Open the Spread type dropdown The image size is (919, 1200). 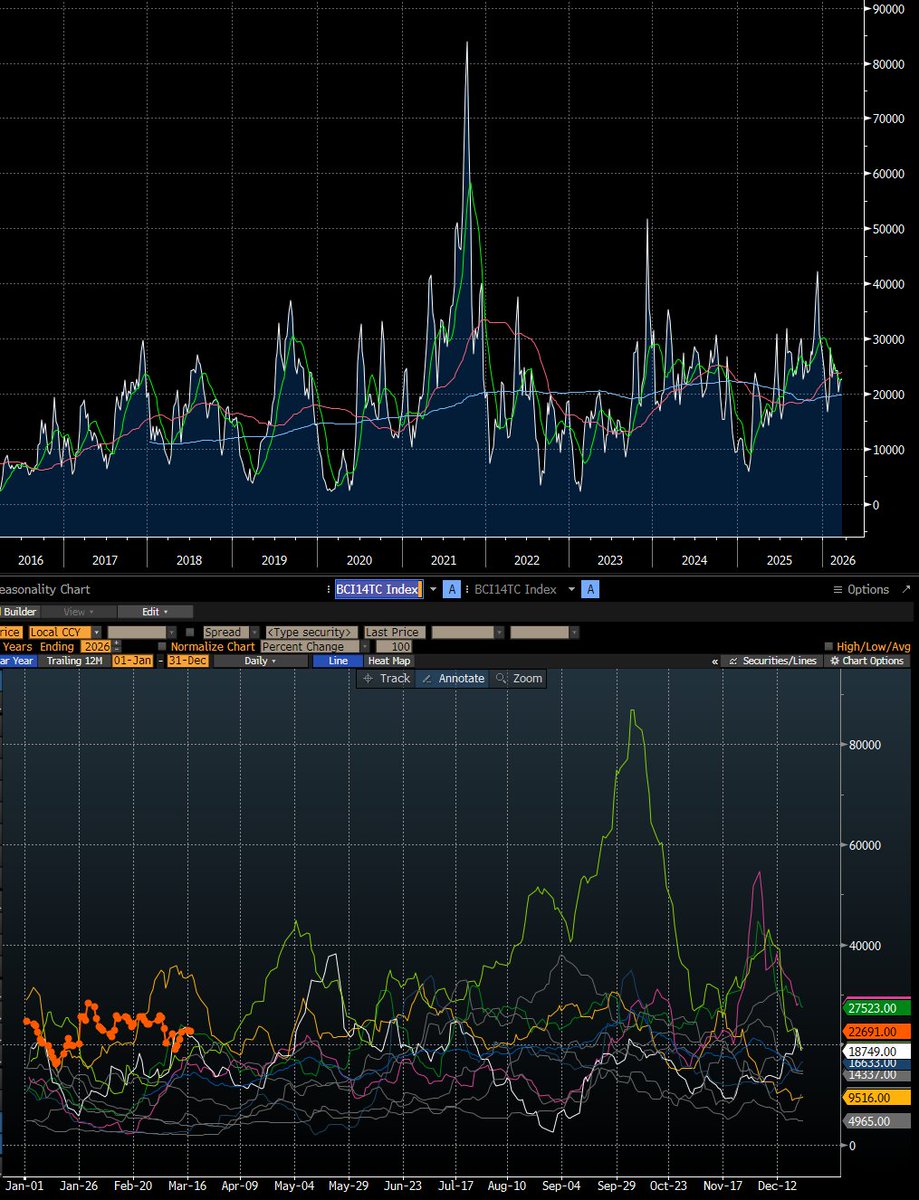point(232,632)
